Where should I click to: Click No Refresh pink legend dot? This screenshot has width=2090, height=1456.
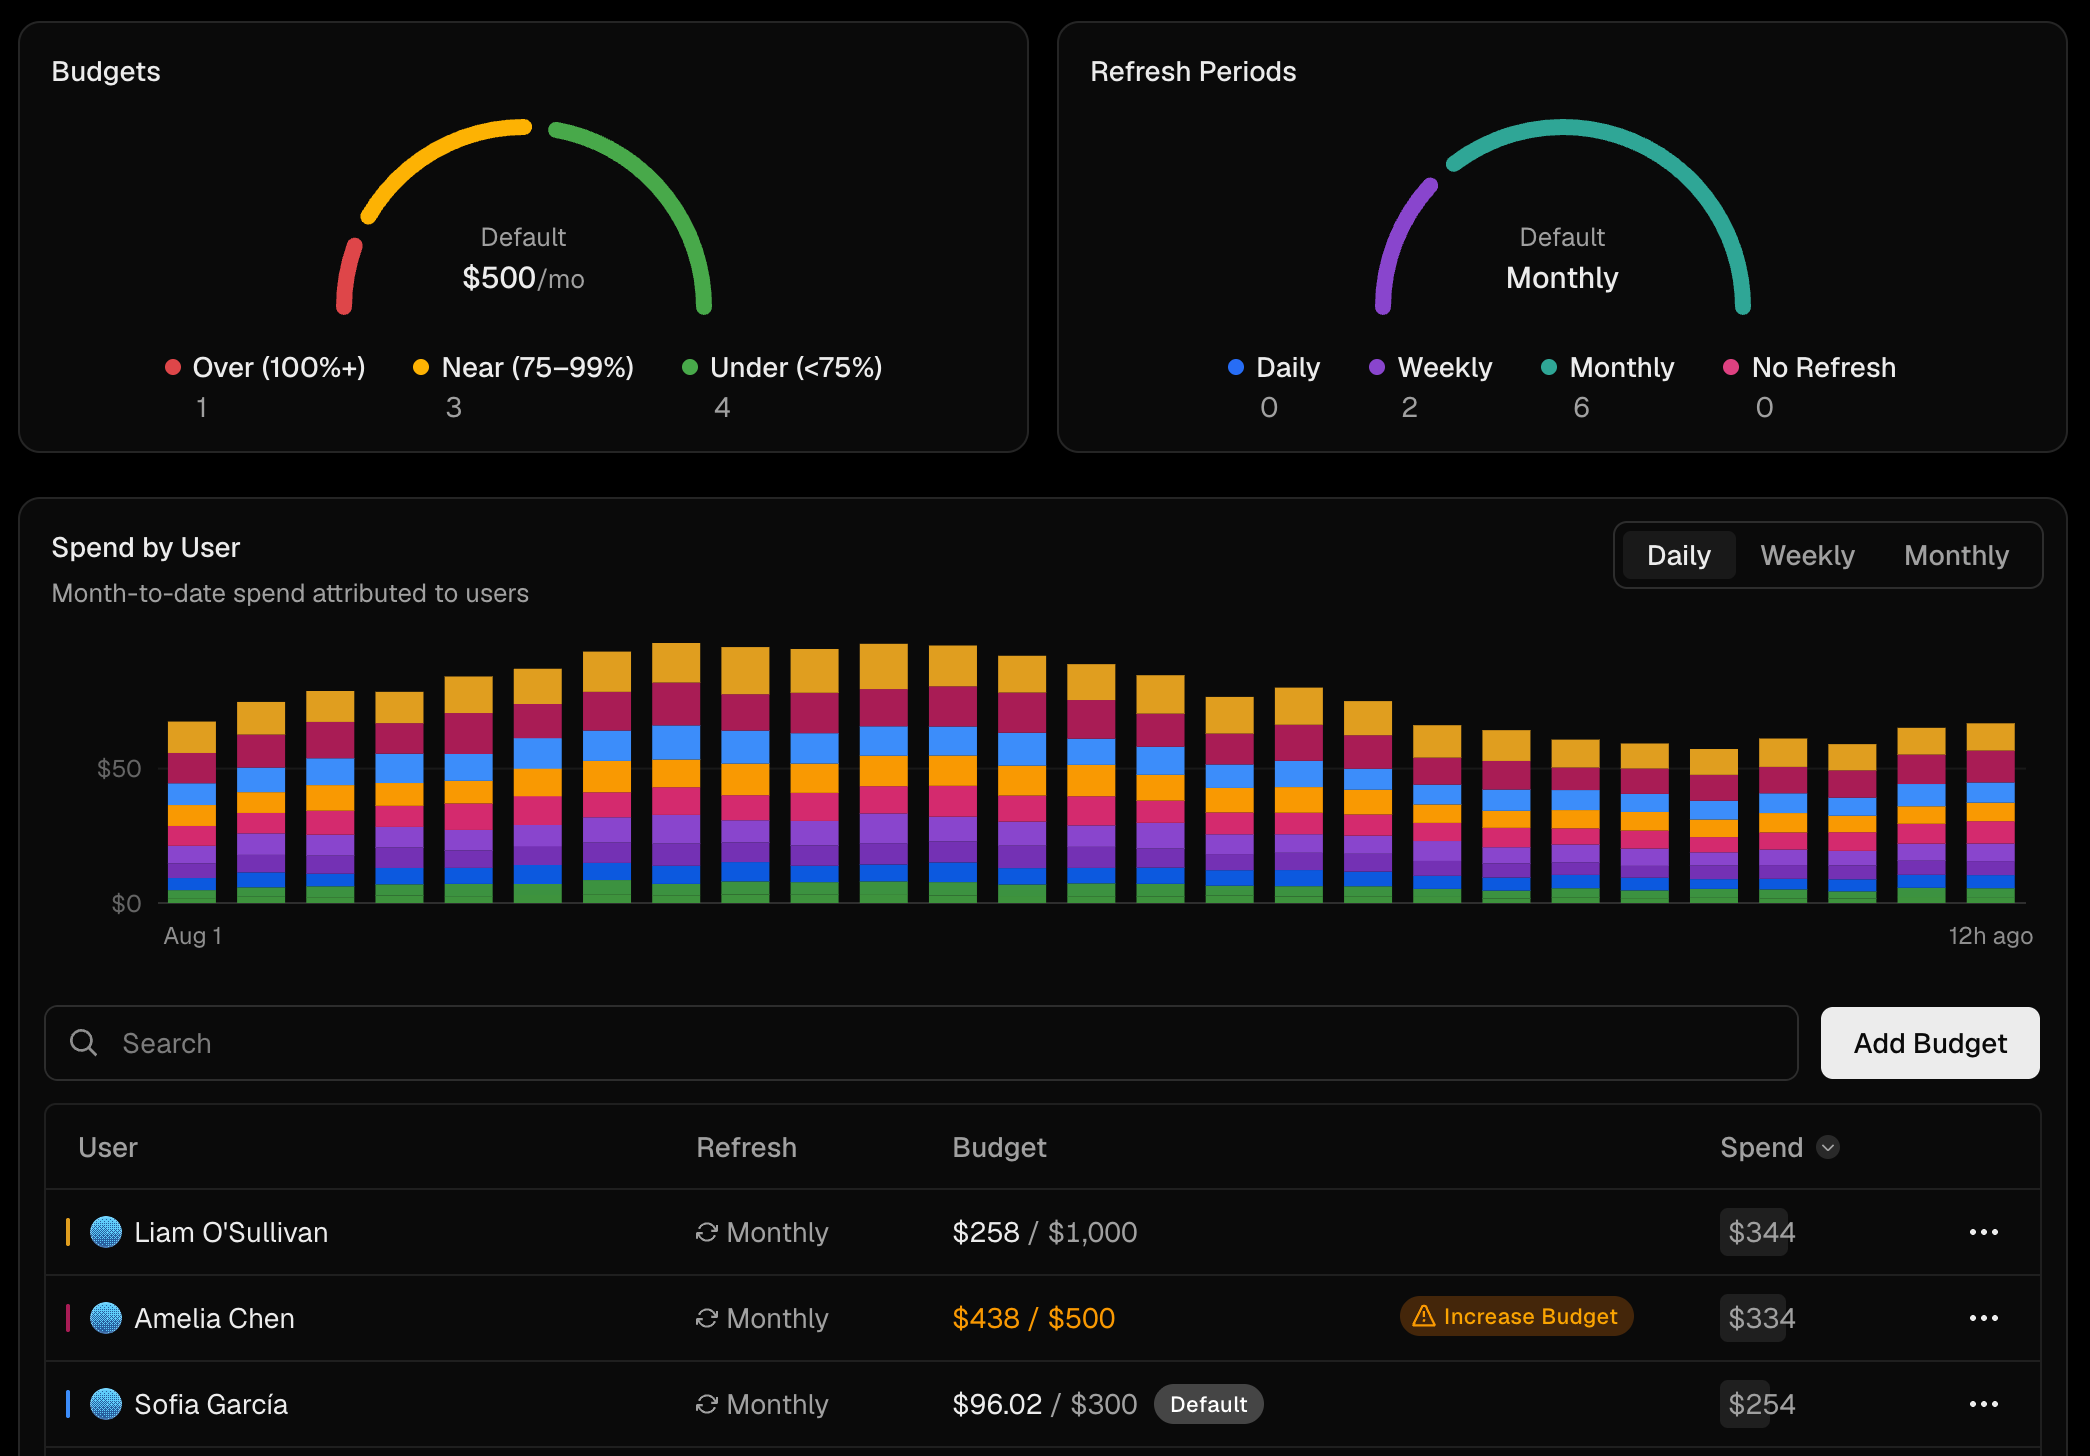pyautogui.click(x=1731, y=367)
